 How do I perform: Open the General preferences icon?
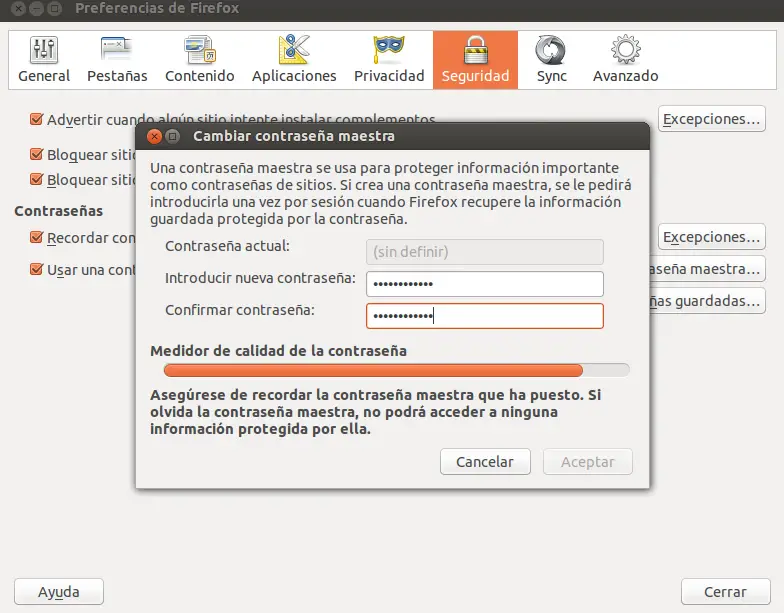[x=44, y=50]
